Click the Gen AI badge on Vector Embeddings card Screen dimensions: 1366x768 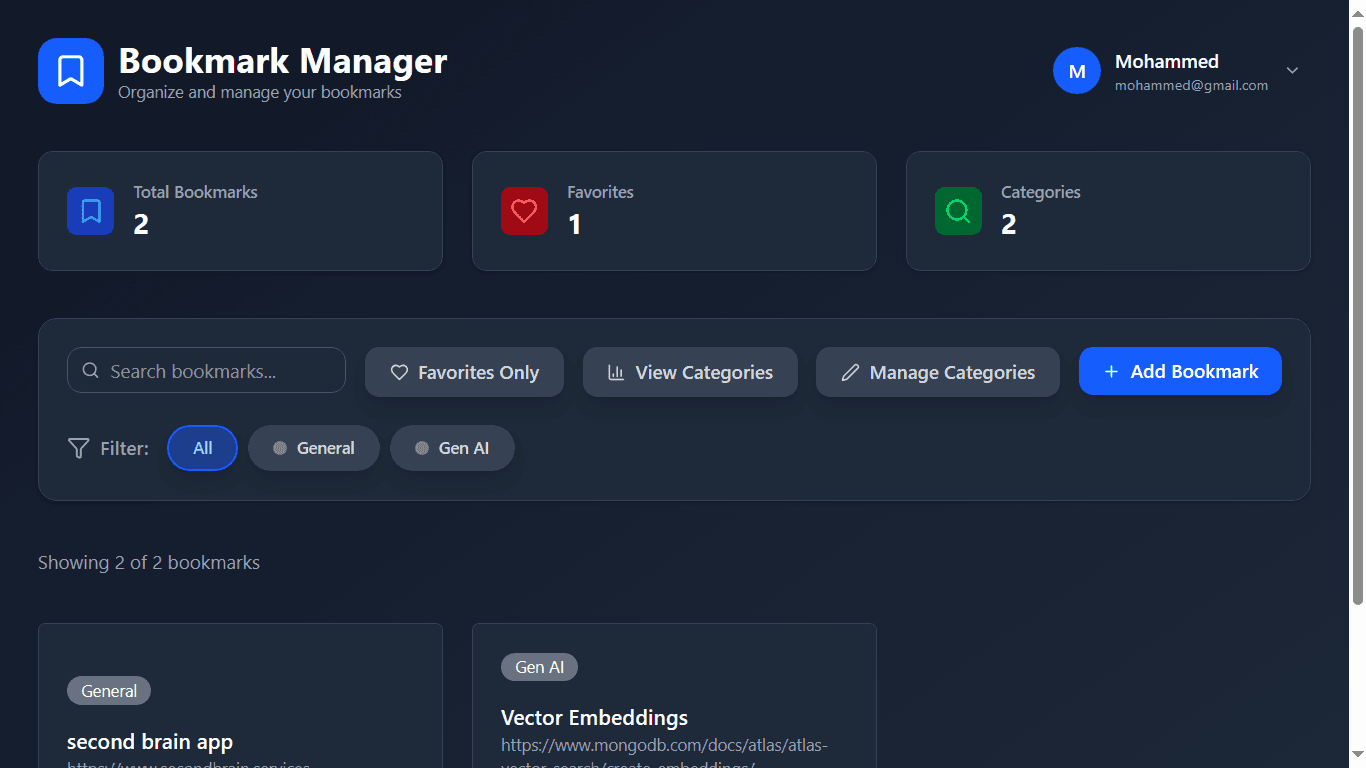pos(539,667)
